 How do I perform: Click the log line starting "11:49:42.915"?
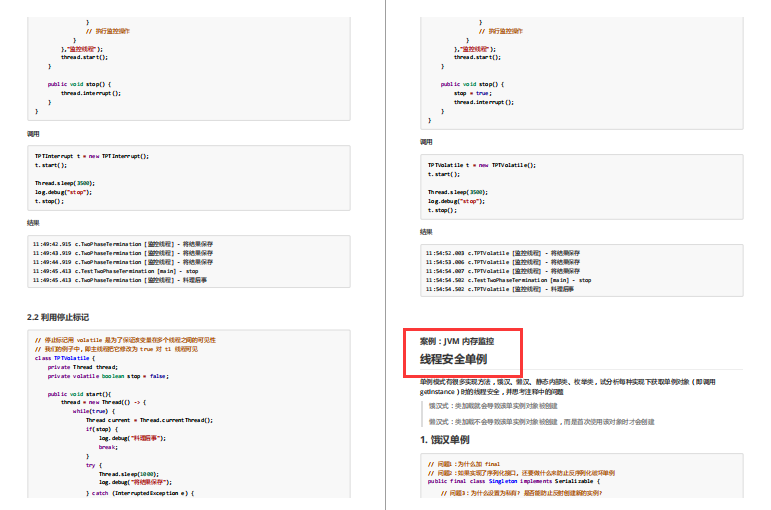click(123, 244)
